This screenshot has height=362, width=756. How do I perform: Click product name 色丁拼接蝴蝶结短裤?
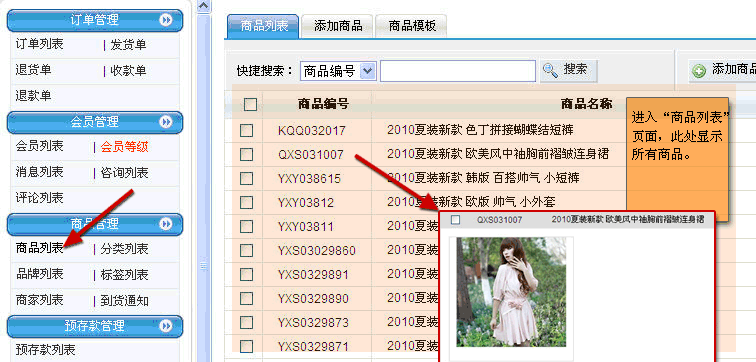point(520,130)
